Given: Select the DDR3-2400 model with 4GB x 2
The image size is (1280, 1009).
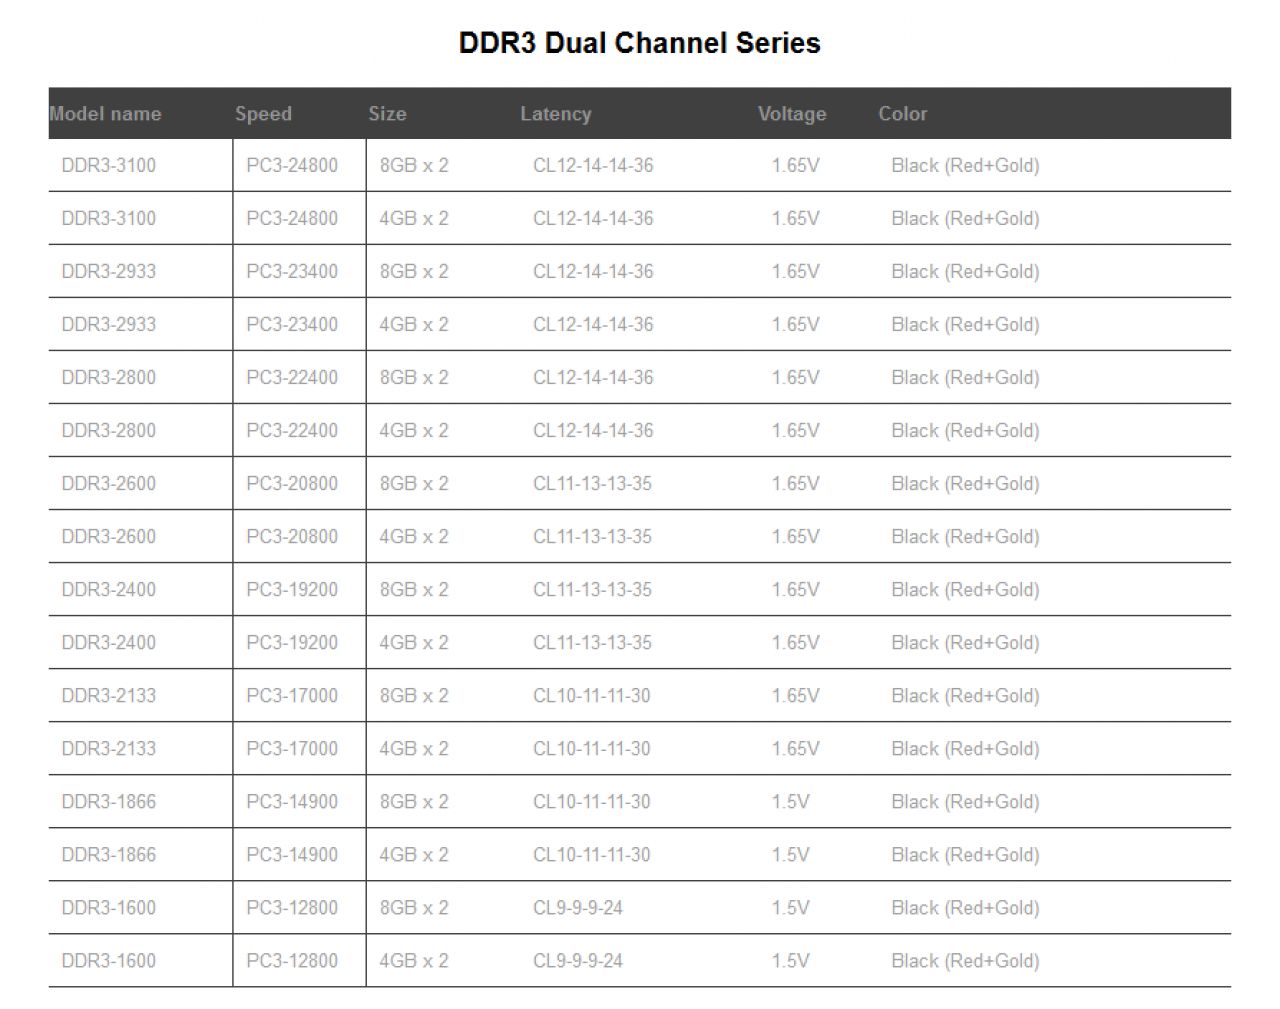Looking at the screenshot, I should (109, 643).
